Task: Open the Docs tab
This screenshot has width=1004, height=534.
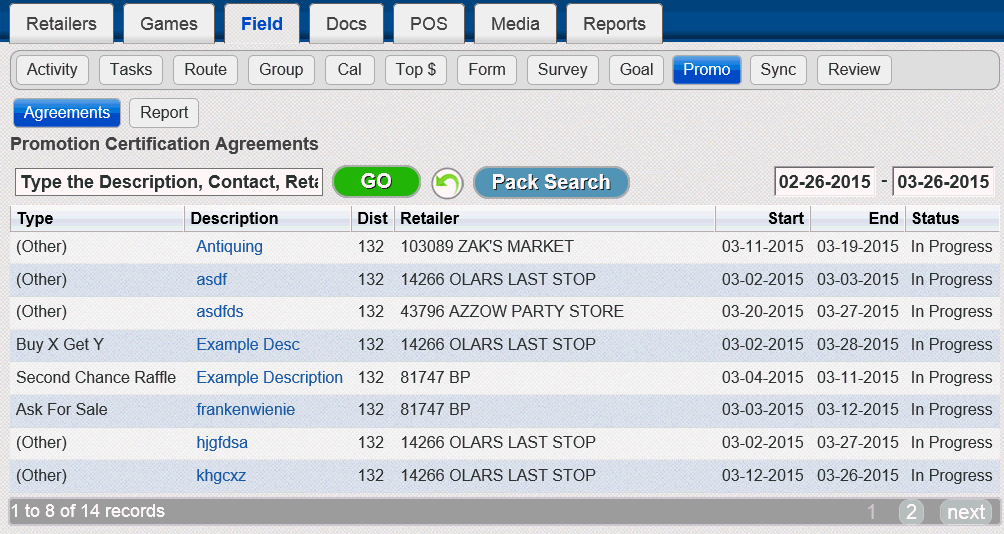Action: pos(346,24)
